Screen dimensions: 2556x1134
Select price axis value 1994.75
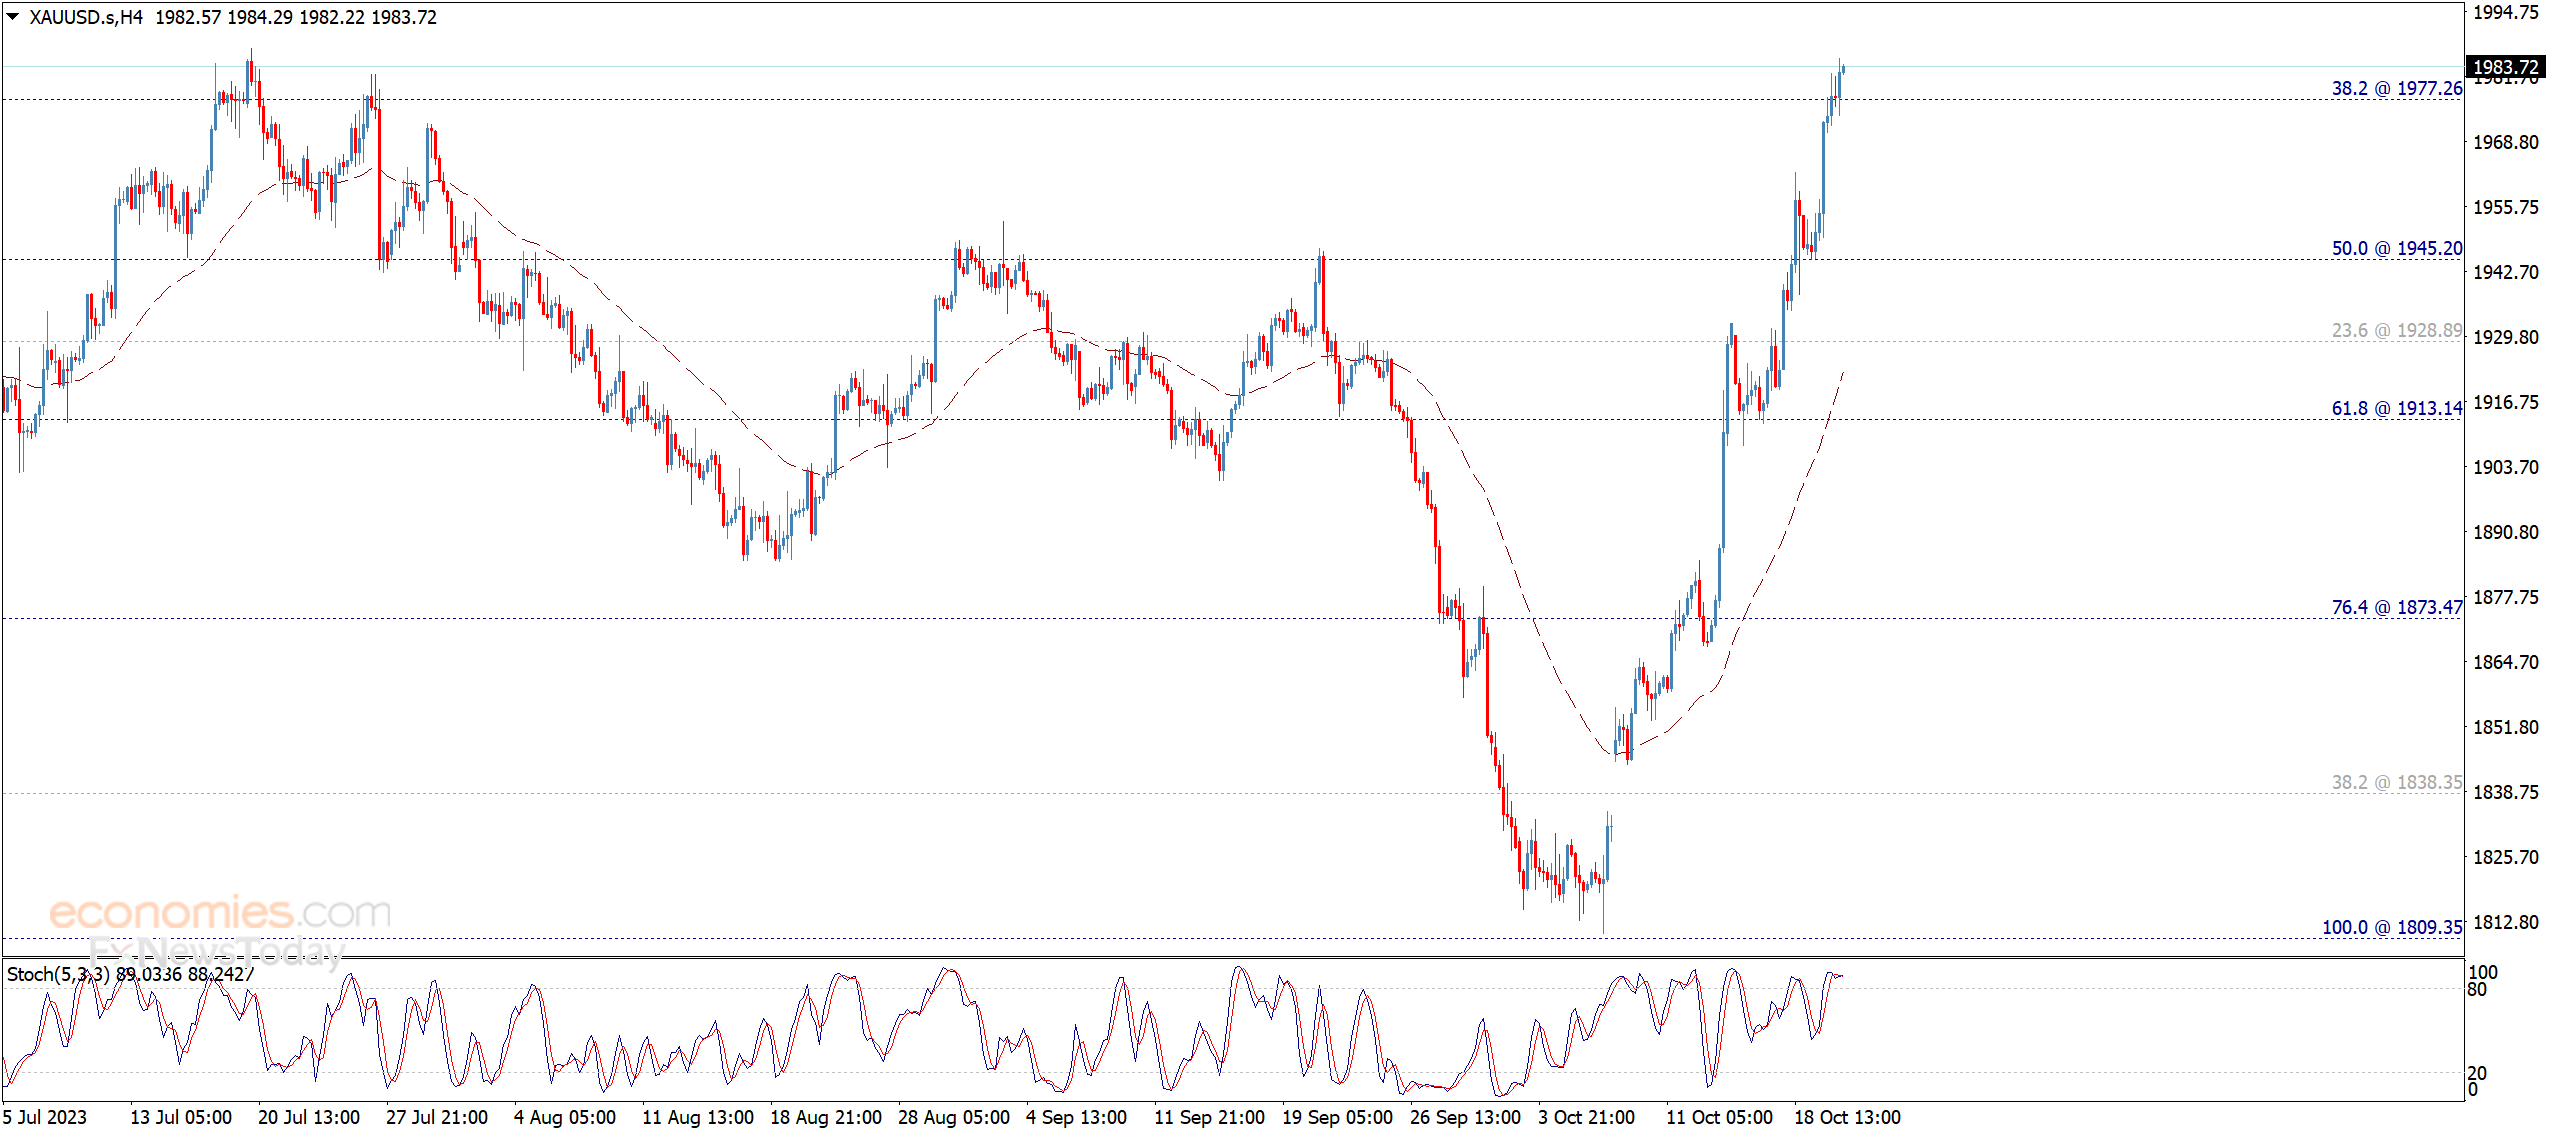pyautogui.click(x=2506, y=12)
